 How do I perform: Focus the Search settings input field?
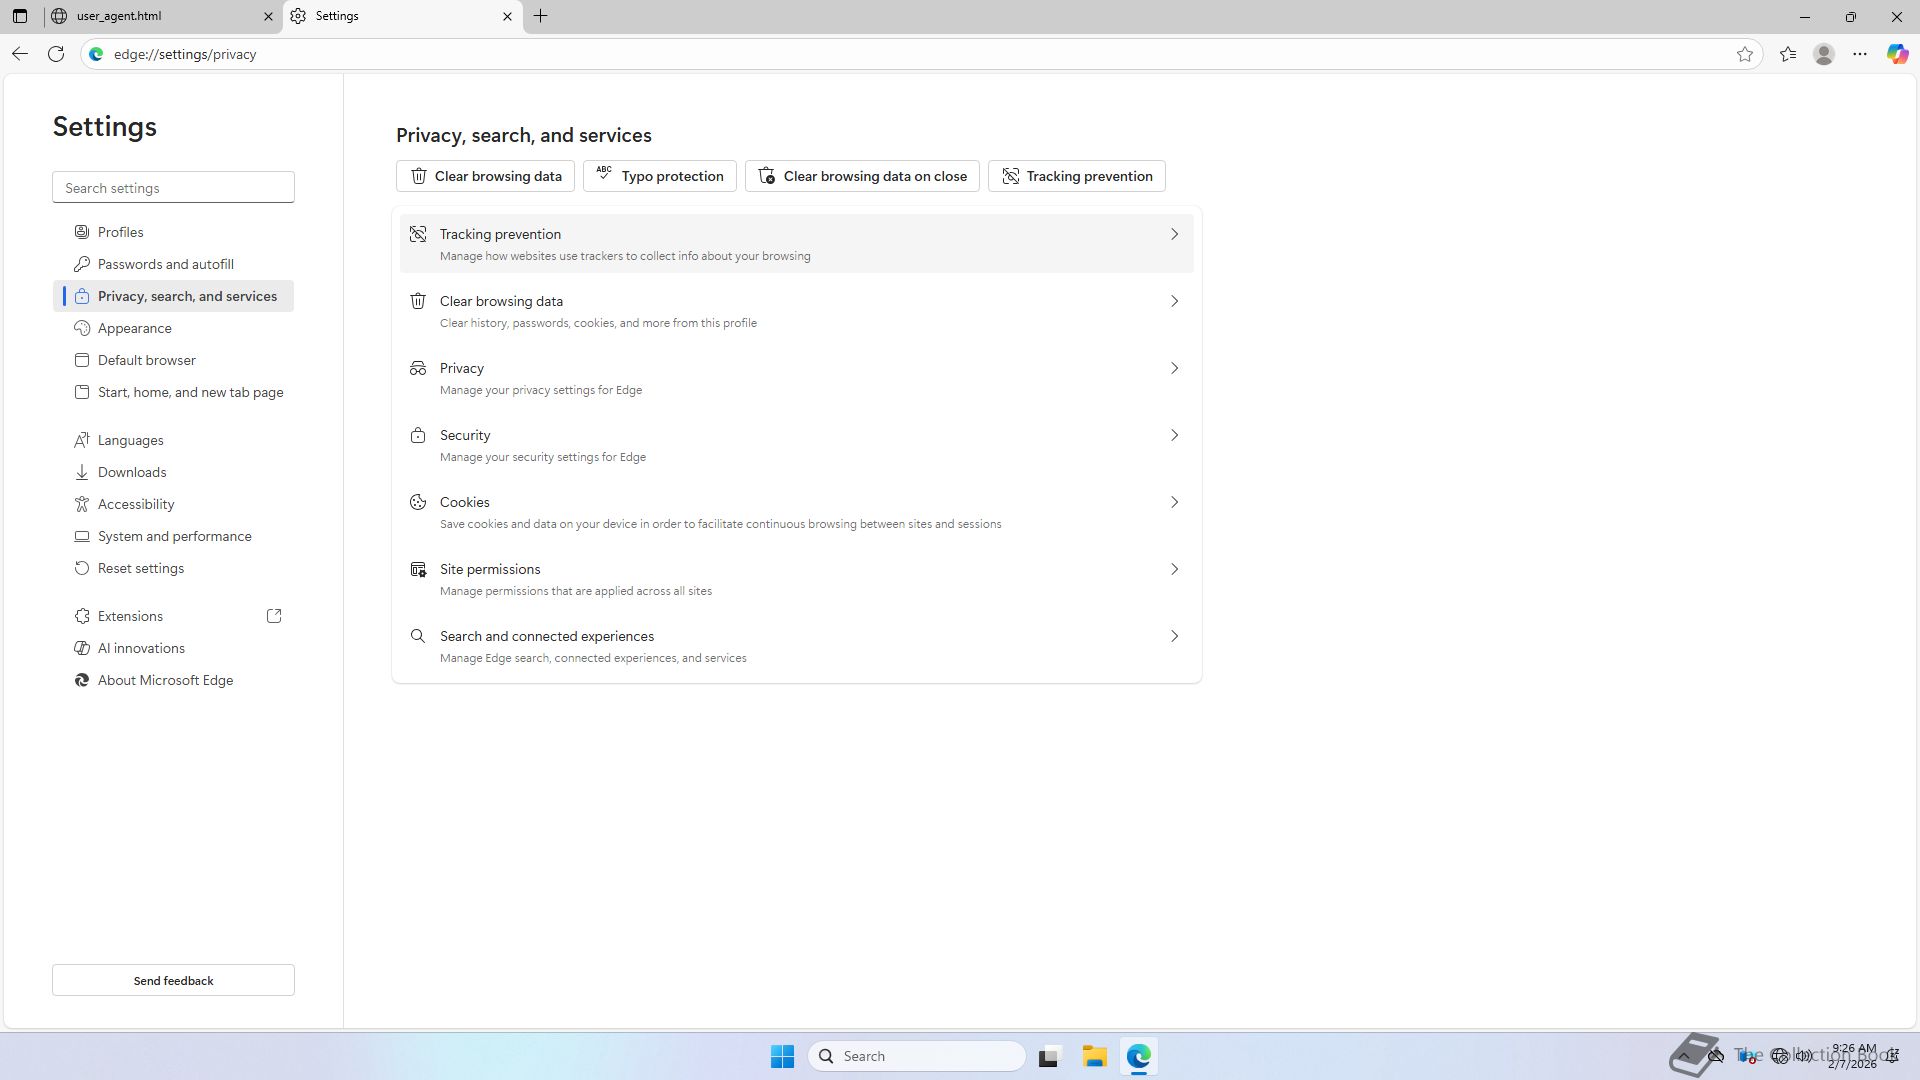[x=173, y=188]
